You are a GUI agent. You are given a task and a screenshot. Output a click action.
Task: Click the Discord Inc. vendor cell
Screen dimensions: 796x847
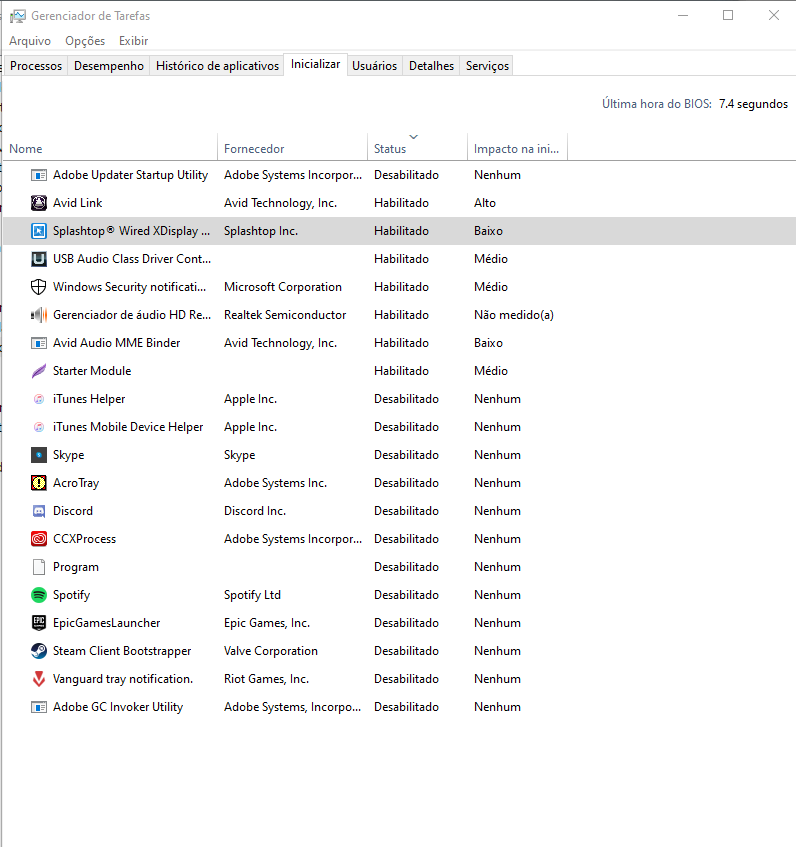coord(255,511)
